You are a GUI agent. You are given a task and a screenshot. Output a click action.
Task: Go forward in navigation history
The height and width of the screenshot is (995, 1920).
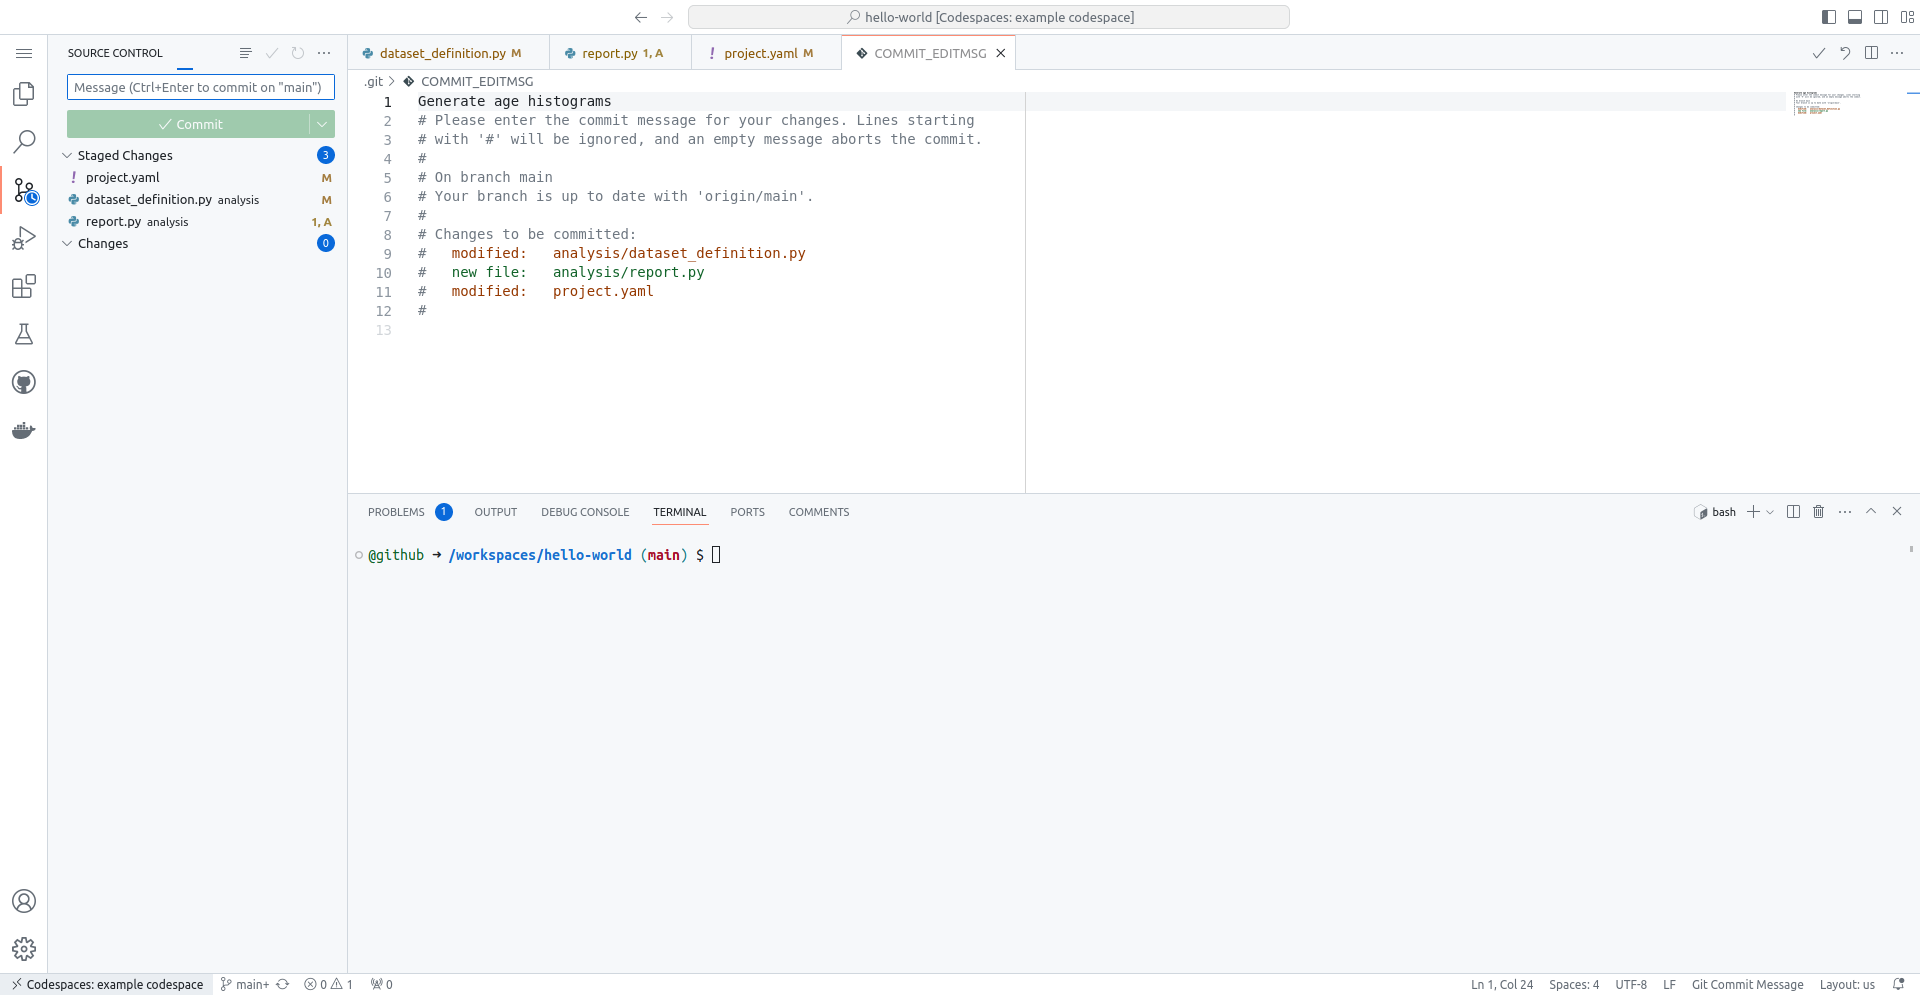tap(668, 17)
